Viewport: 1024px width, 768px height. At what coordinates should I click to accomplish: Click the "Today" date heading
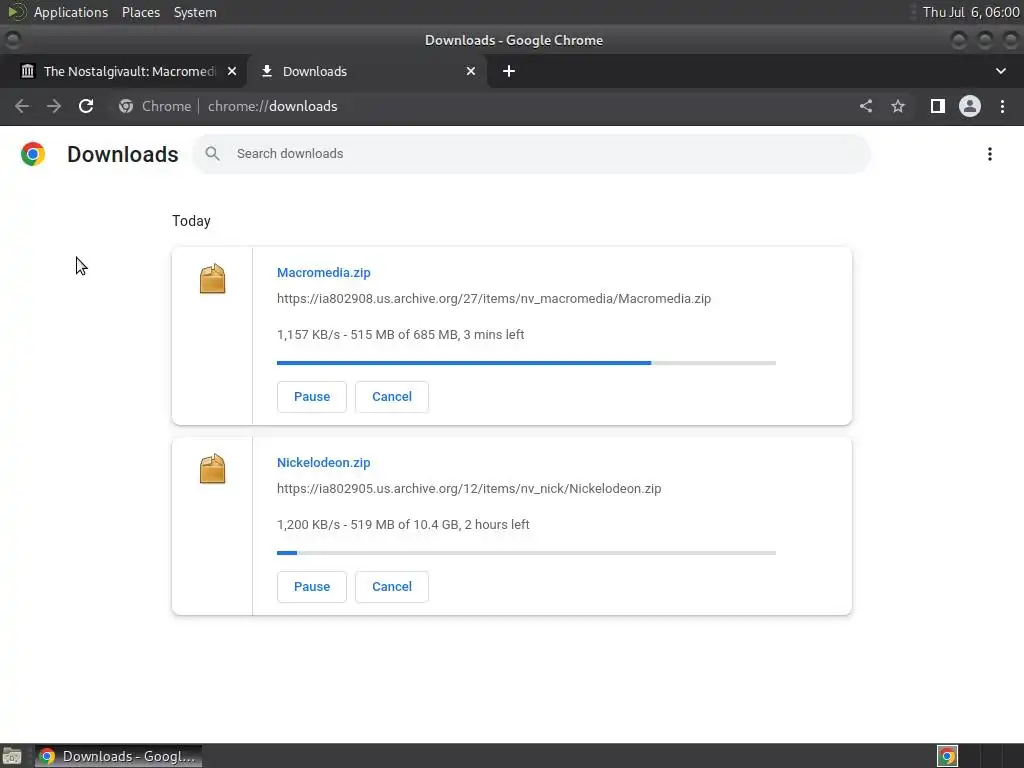click(191, 221)
